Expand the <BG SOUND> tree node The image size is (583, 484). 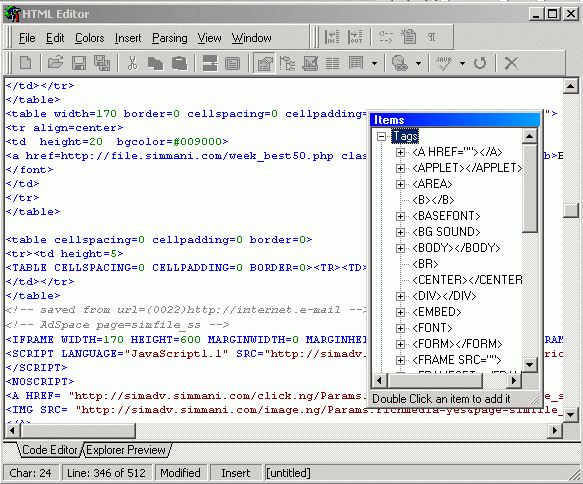click(400, 232)
